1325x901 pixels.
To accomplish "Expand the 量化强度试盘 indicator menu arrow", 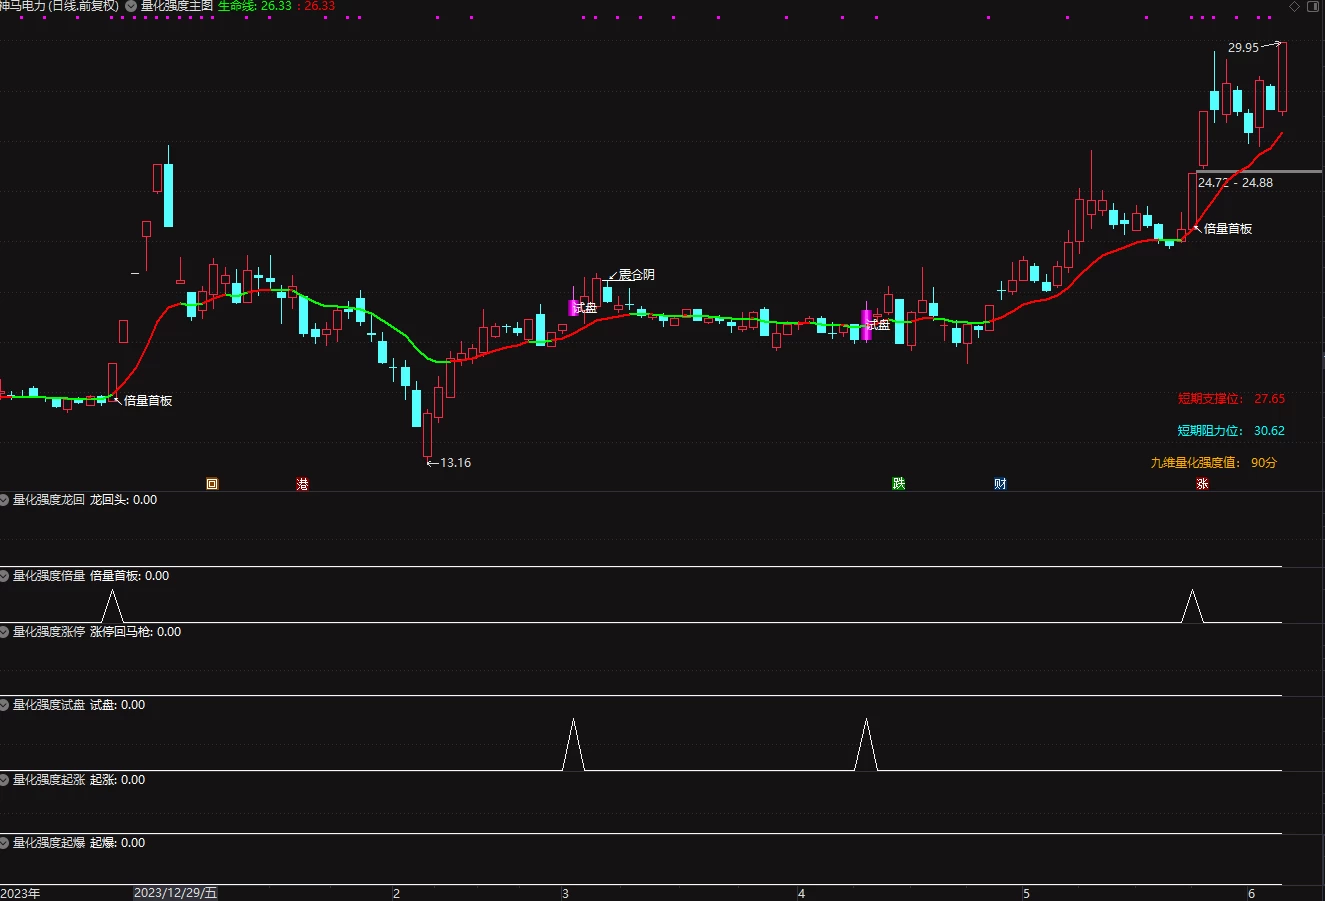I will tap(5, 705).
